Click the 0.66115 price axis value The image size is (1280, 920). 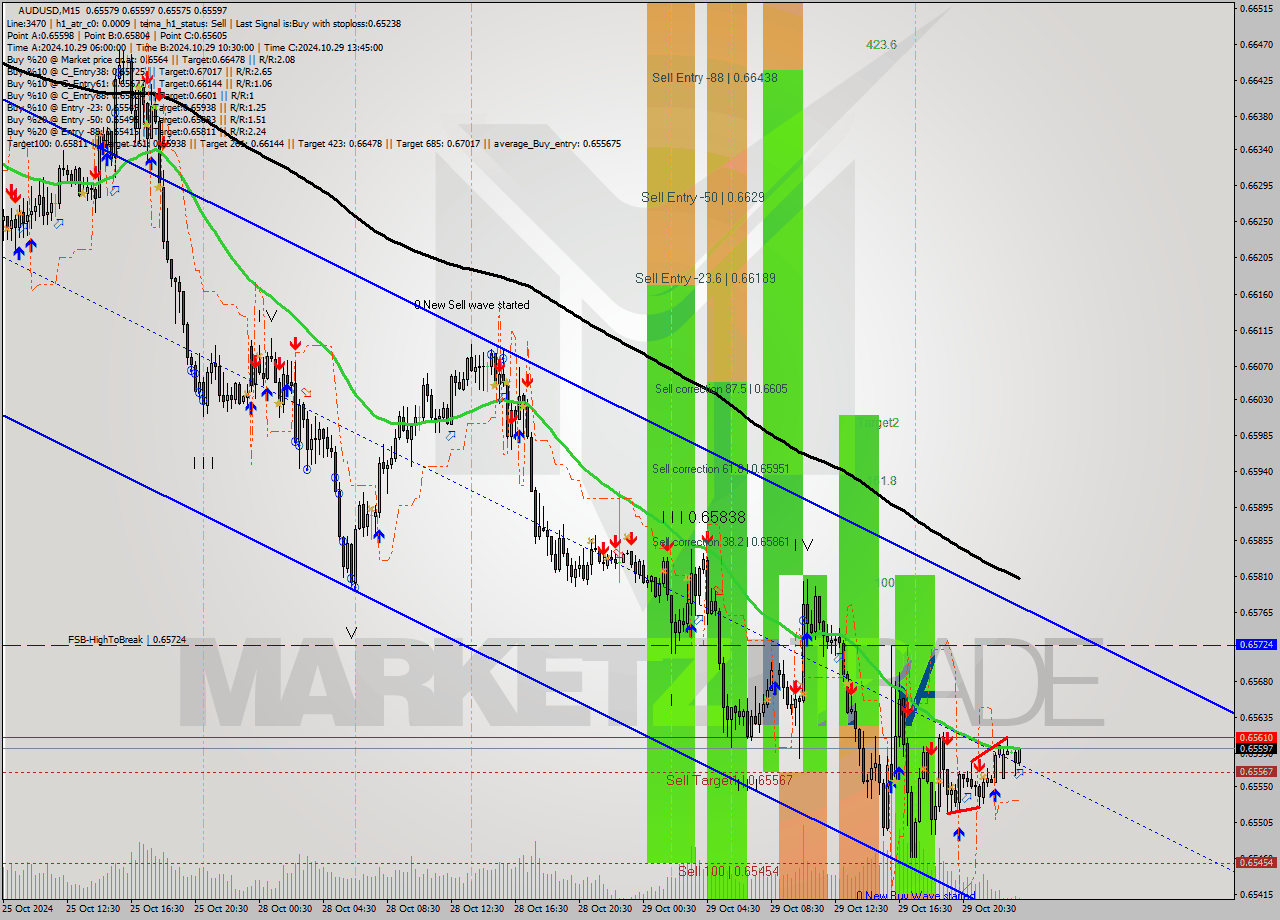click(1256, 331)
